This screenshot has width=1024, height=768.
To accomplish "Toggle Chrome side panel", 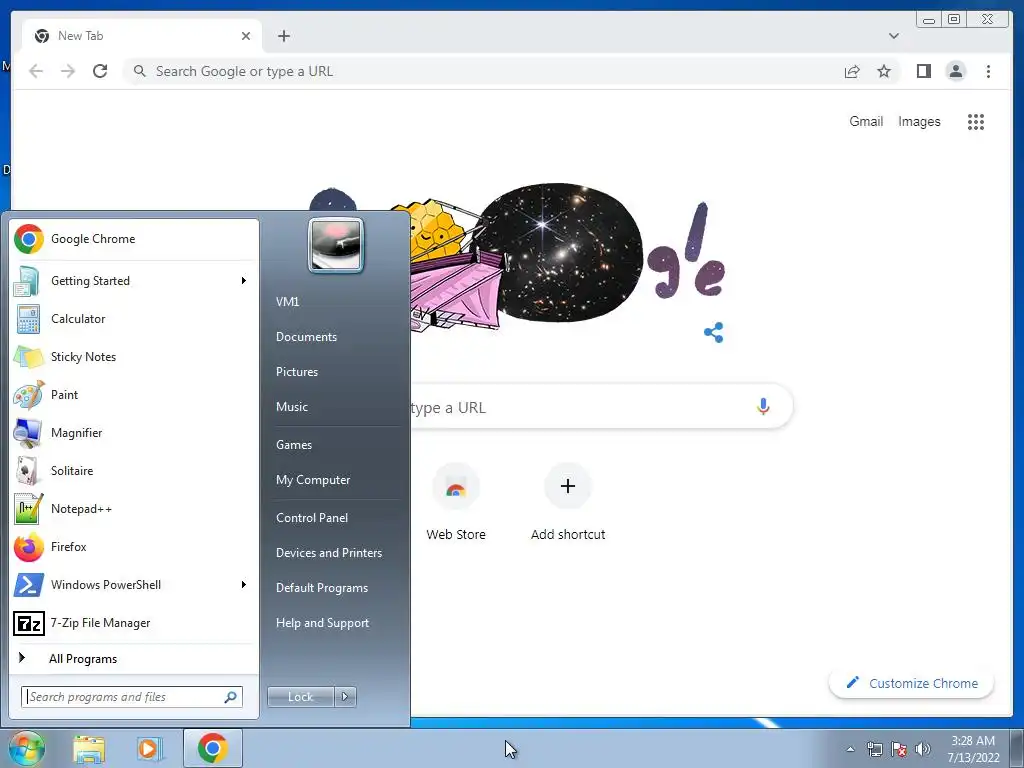I will (x=923, y=71).
